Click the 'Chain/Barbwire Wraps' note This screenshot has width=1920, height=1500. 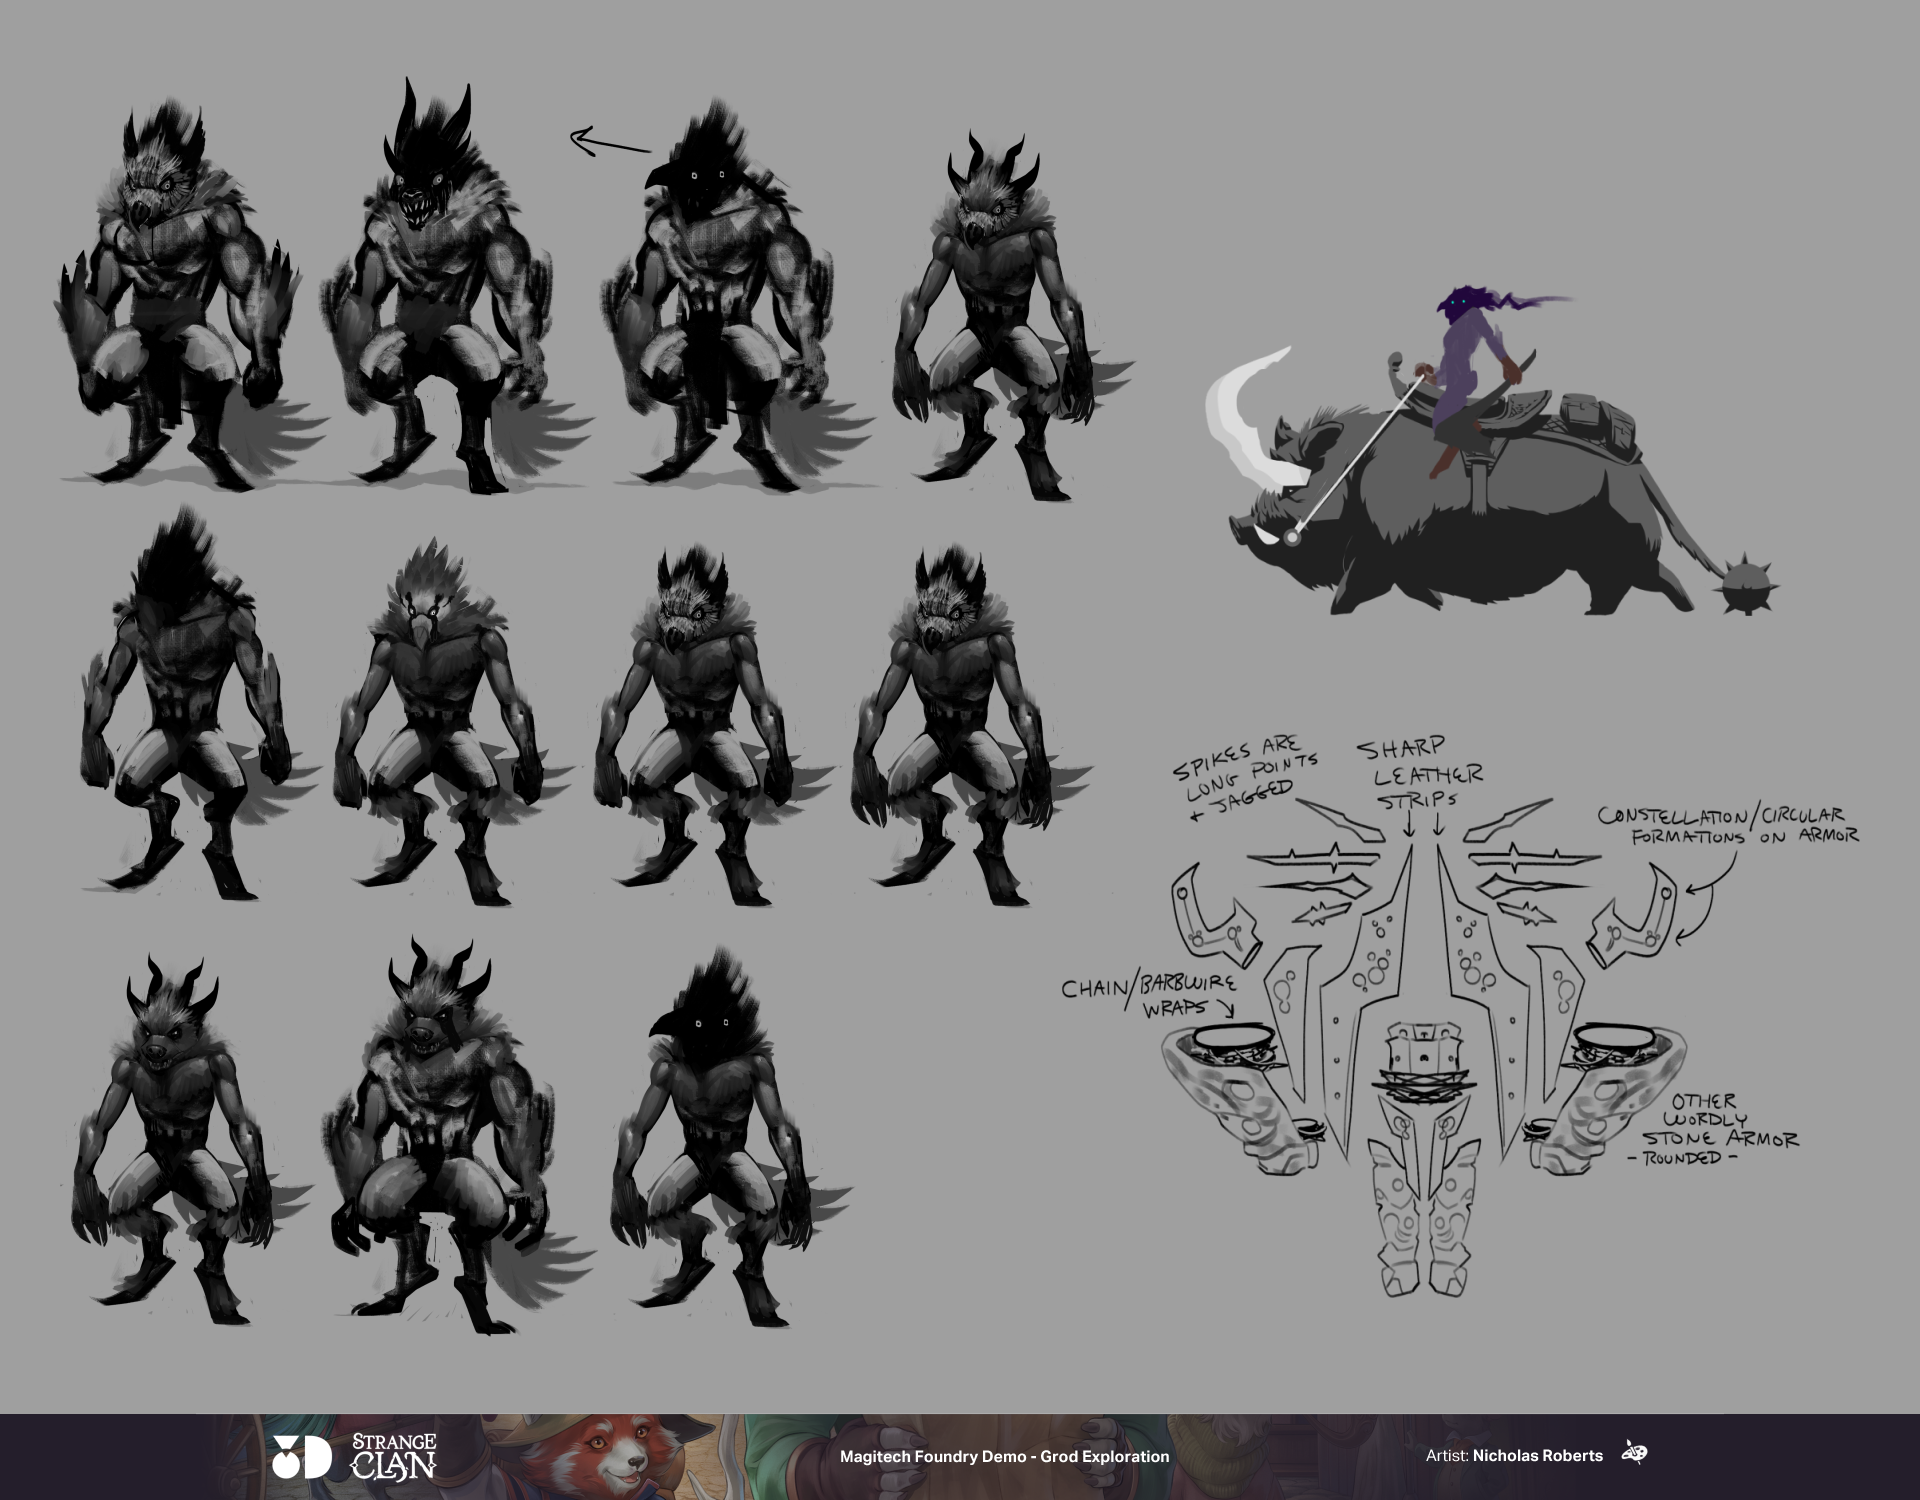(1148, 995)
